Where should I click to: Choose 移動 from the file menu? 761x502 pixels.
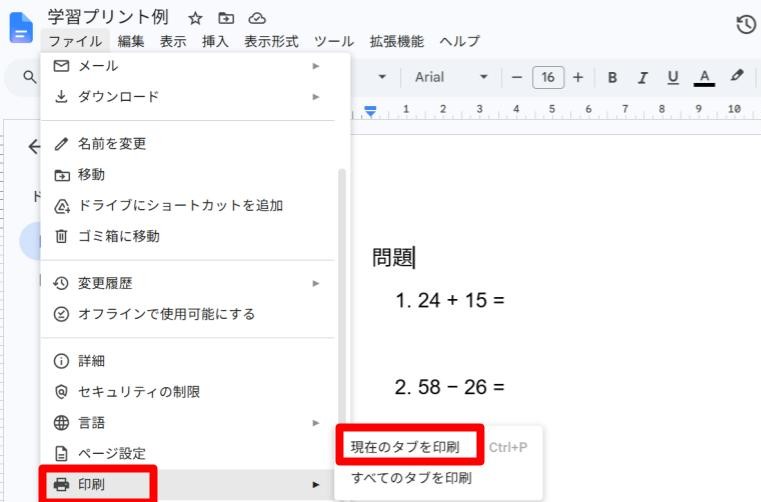point(189,175)
